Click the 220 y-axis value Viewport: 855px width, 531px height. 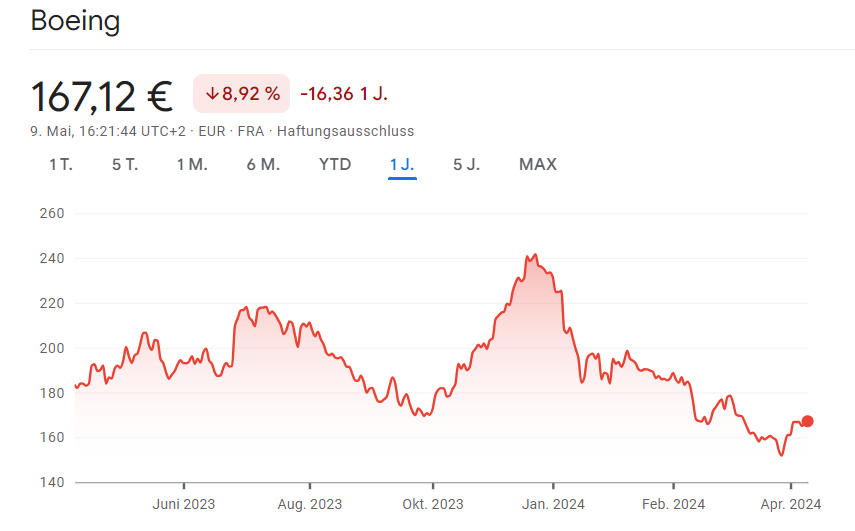[x=52, y=303]
